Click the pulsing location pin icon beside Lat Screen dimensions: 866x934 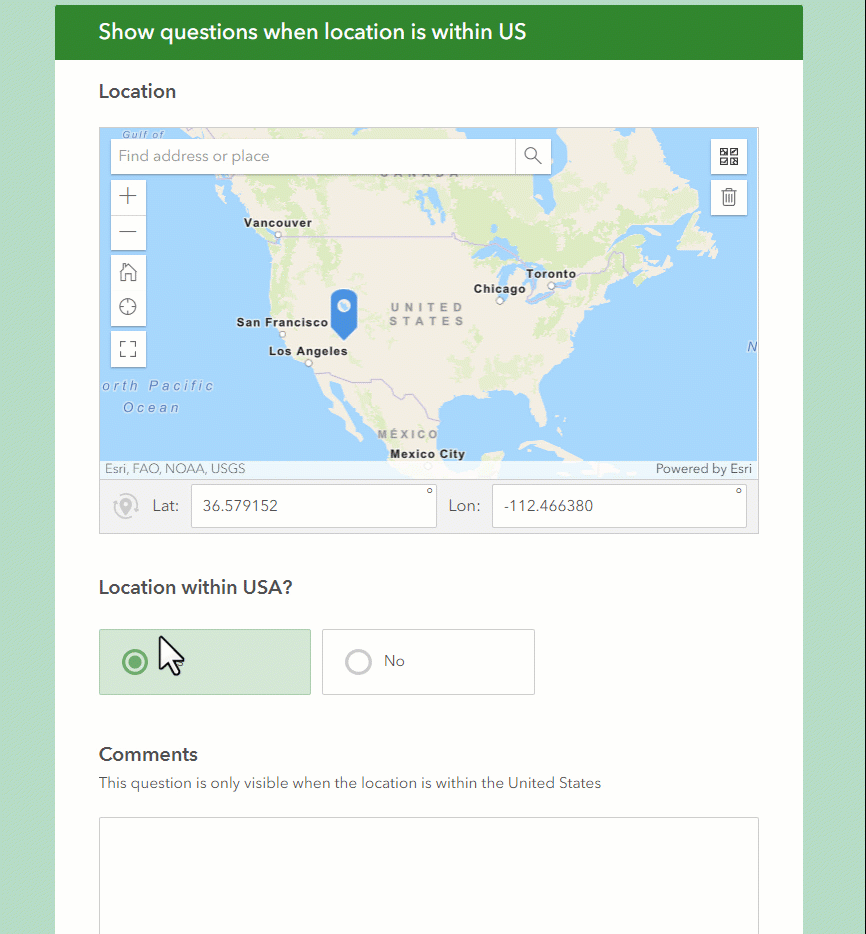125,506
